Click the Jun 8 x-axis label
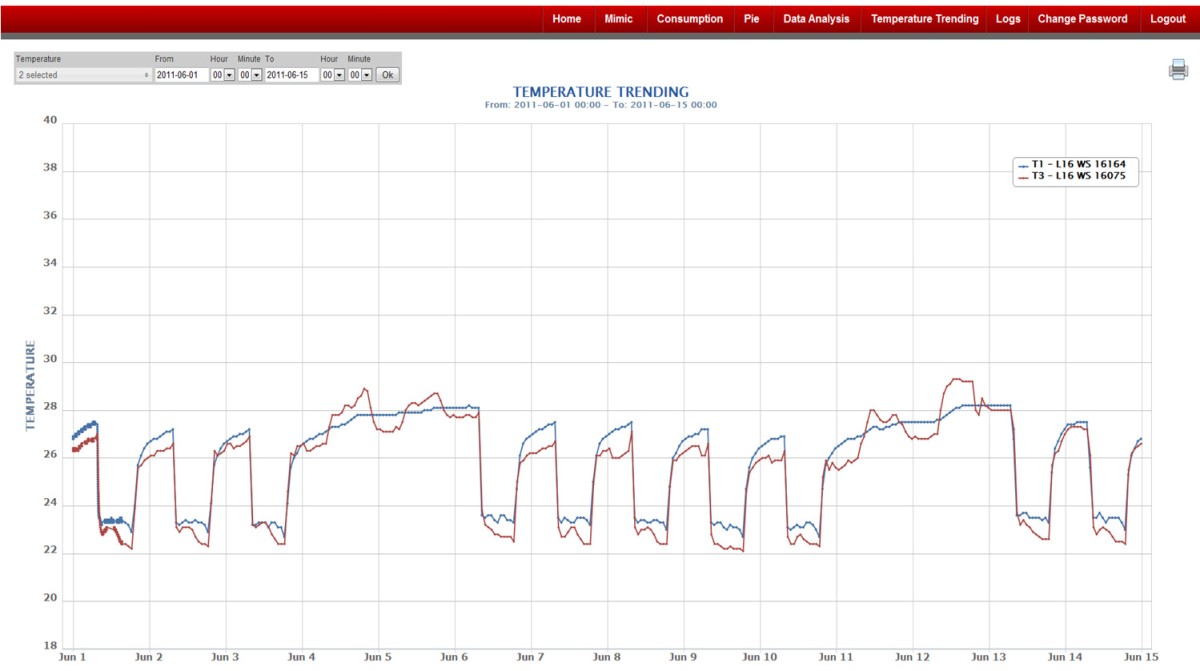1200x671 pixels. click(607, 658)
